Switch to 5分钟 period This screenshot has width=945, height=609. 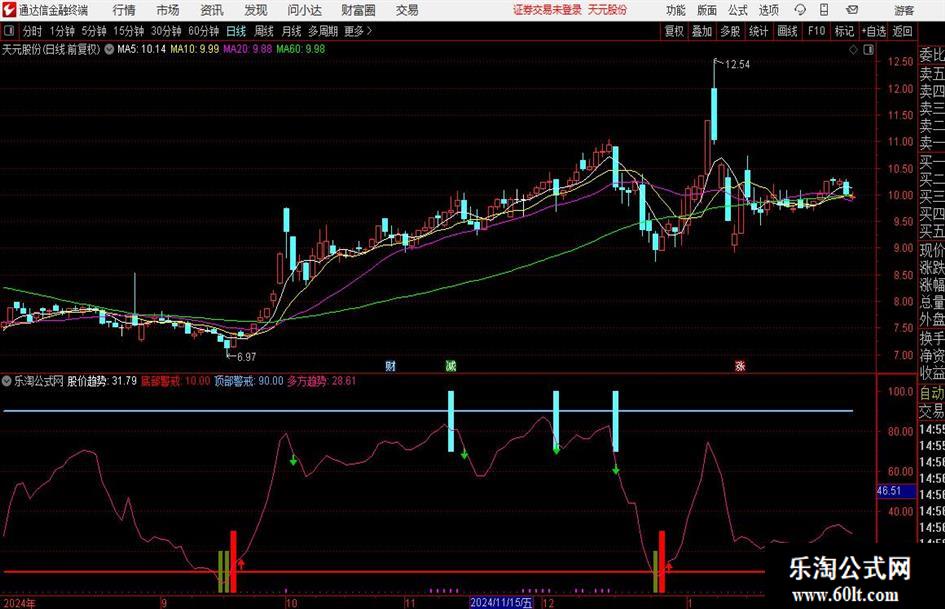point(94,31)
